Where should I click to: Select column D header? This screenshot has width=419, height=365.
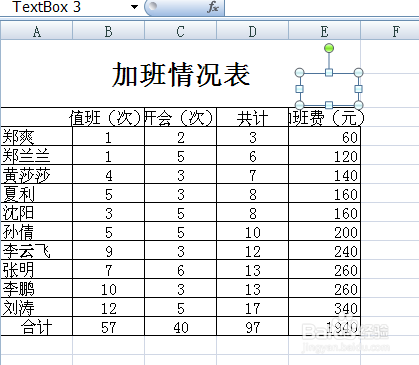click(252, 32)
